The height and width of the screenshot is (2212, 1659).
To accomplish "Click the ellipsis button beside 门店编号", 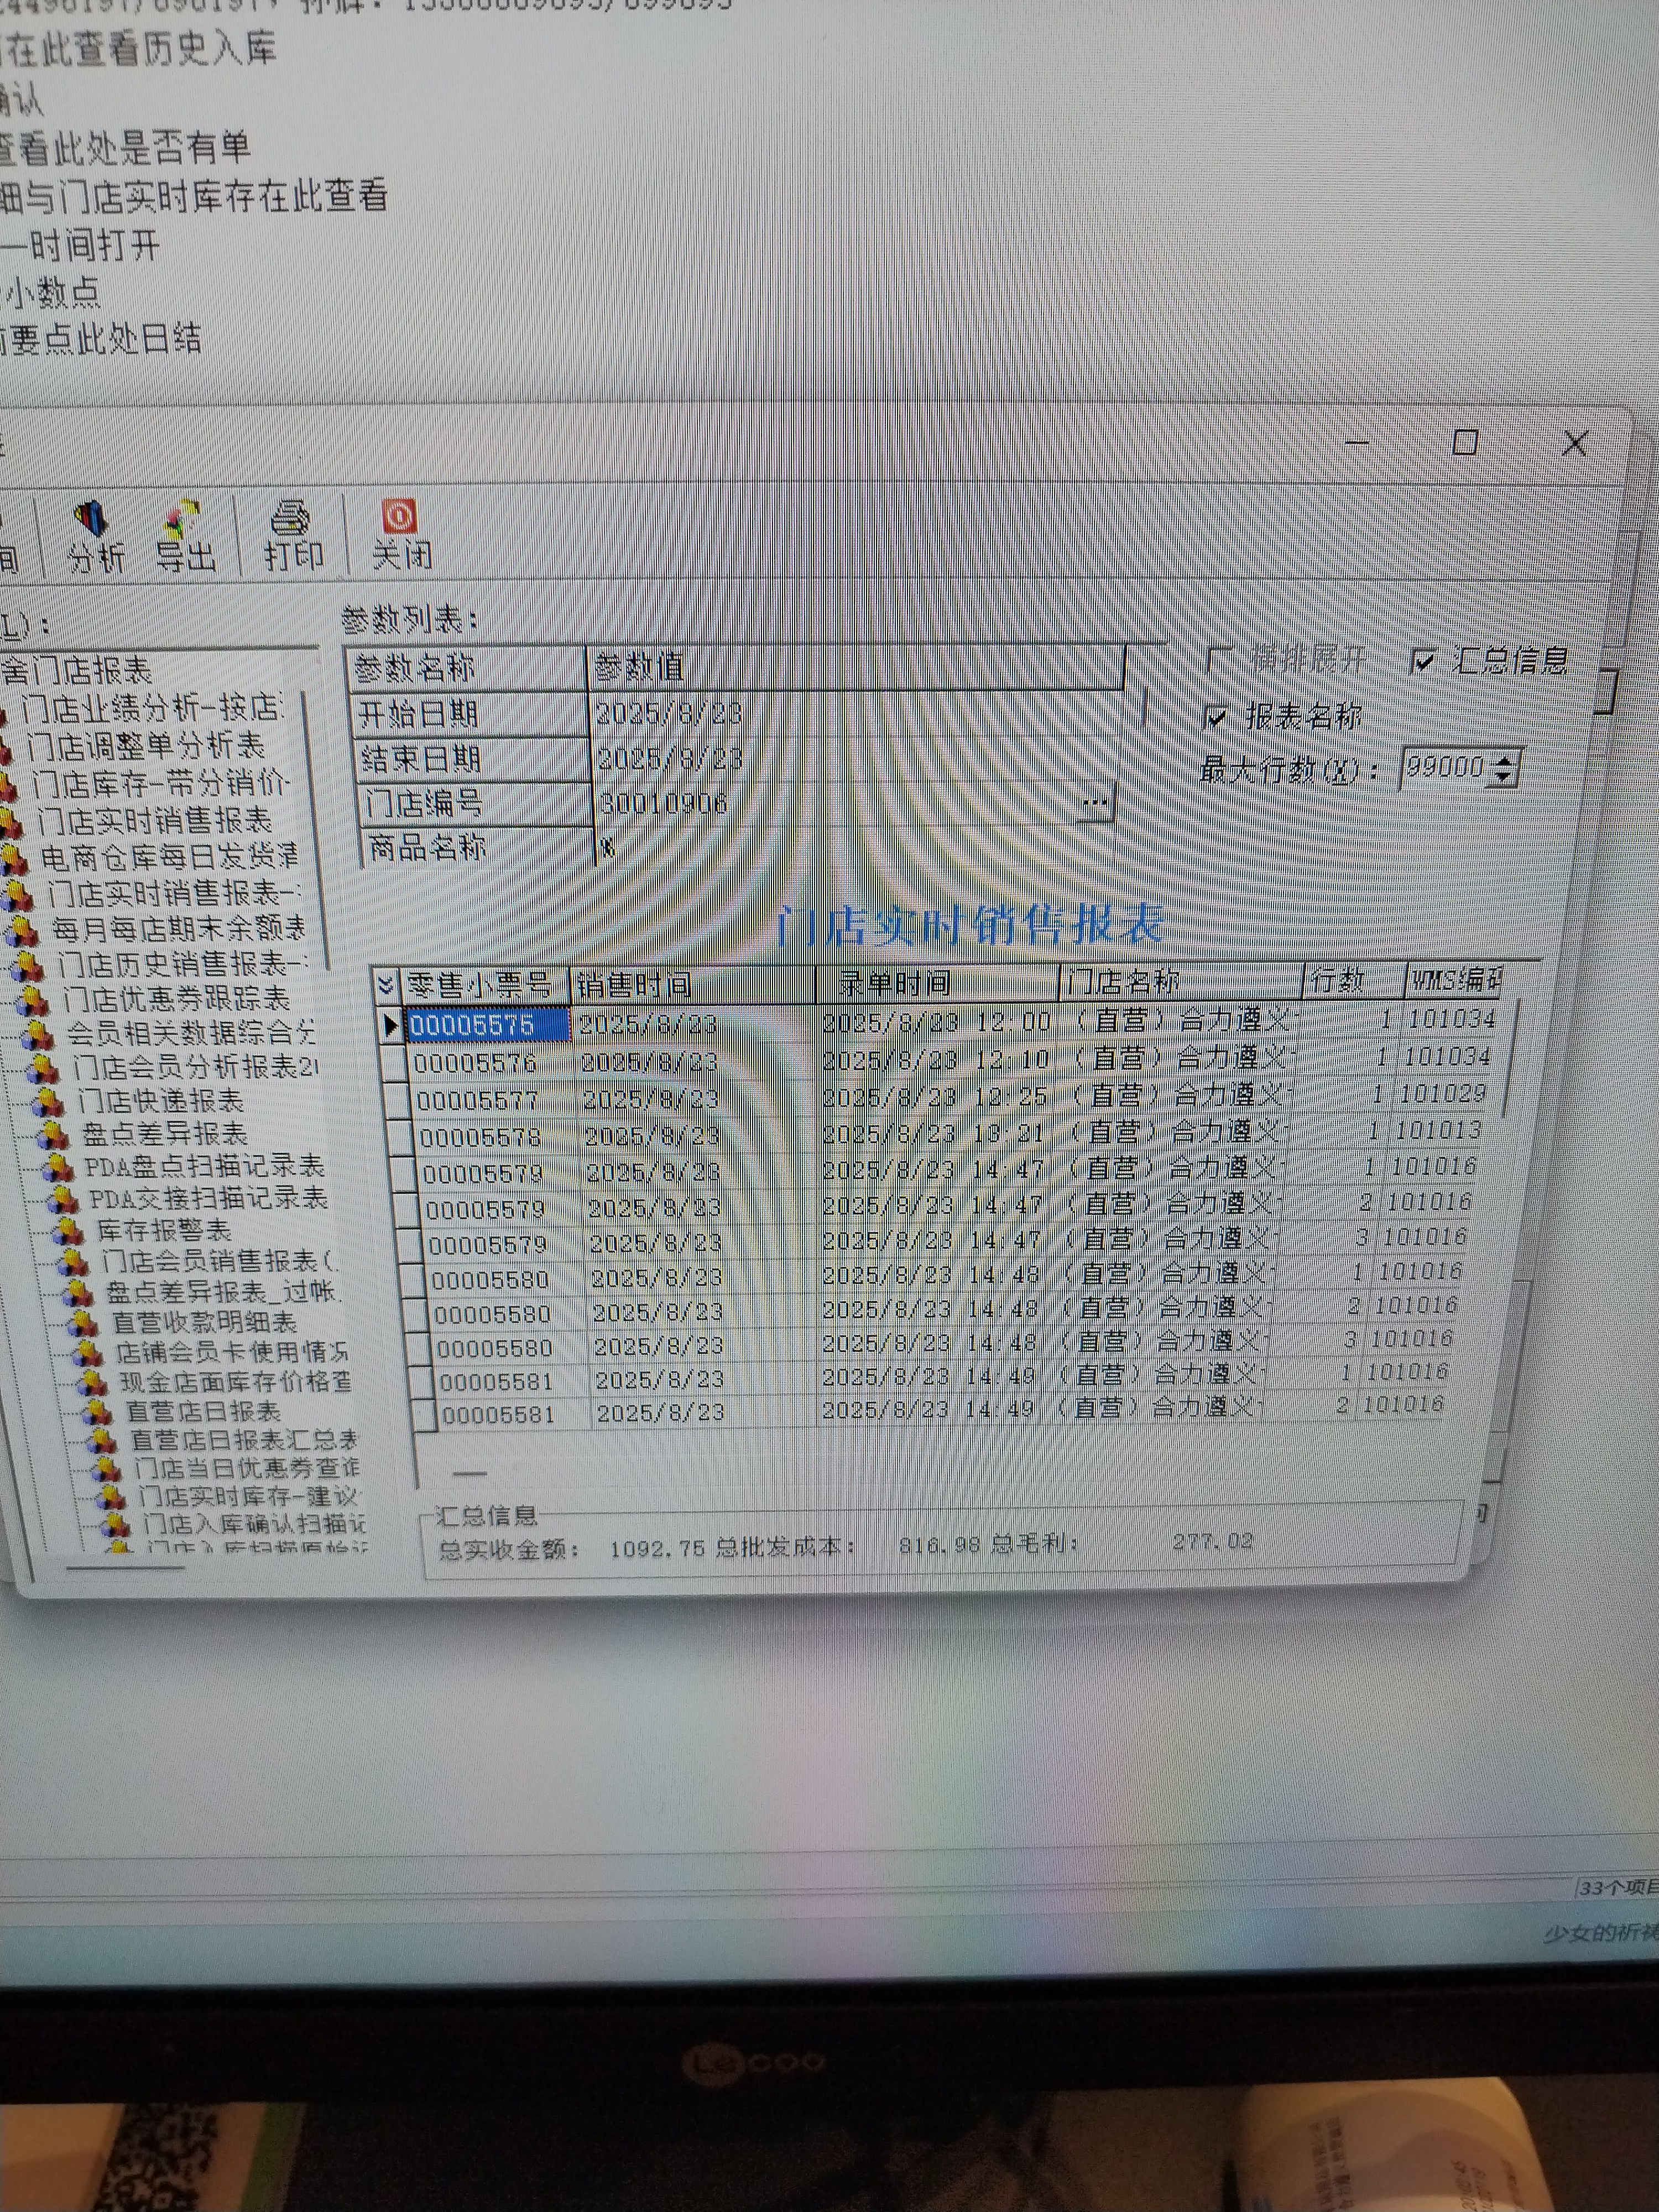I will tap(1095, 802).
